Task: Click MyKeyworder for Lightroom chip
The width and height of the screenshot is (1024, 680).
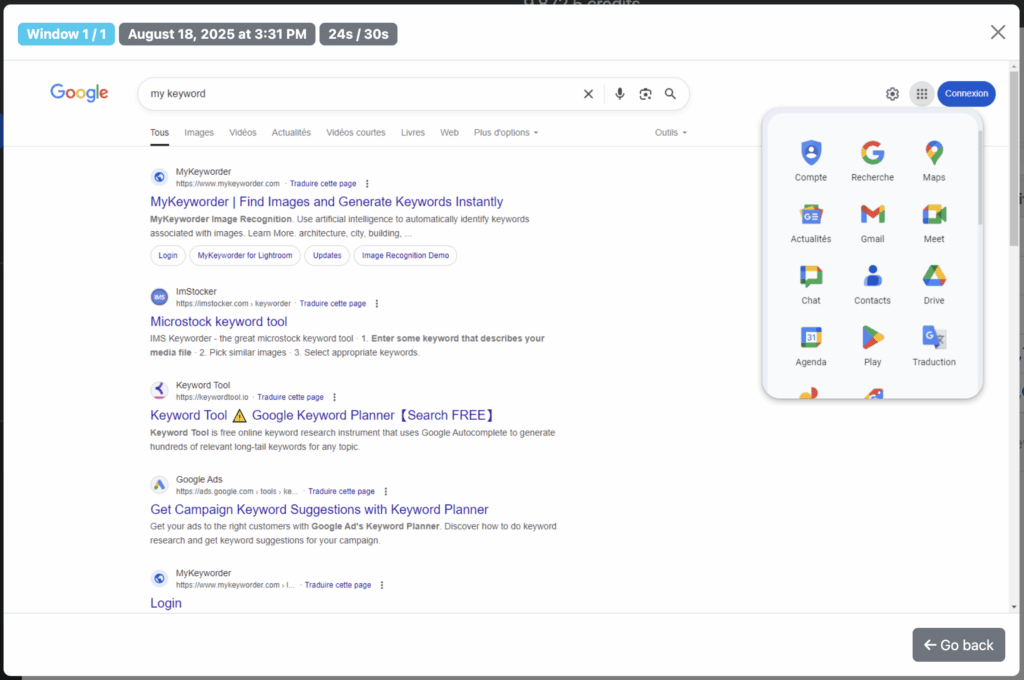Action: click(x=245, y=255)
